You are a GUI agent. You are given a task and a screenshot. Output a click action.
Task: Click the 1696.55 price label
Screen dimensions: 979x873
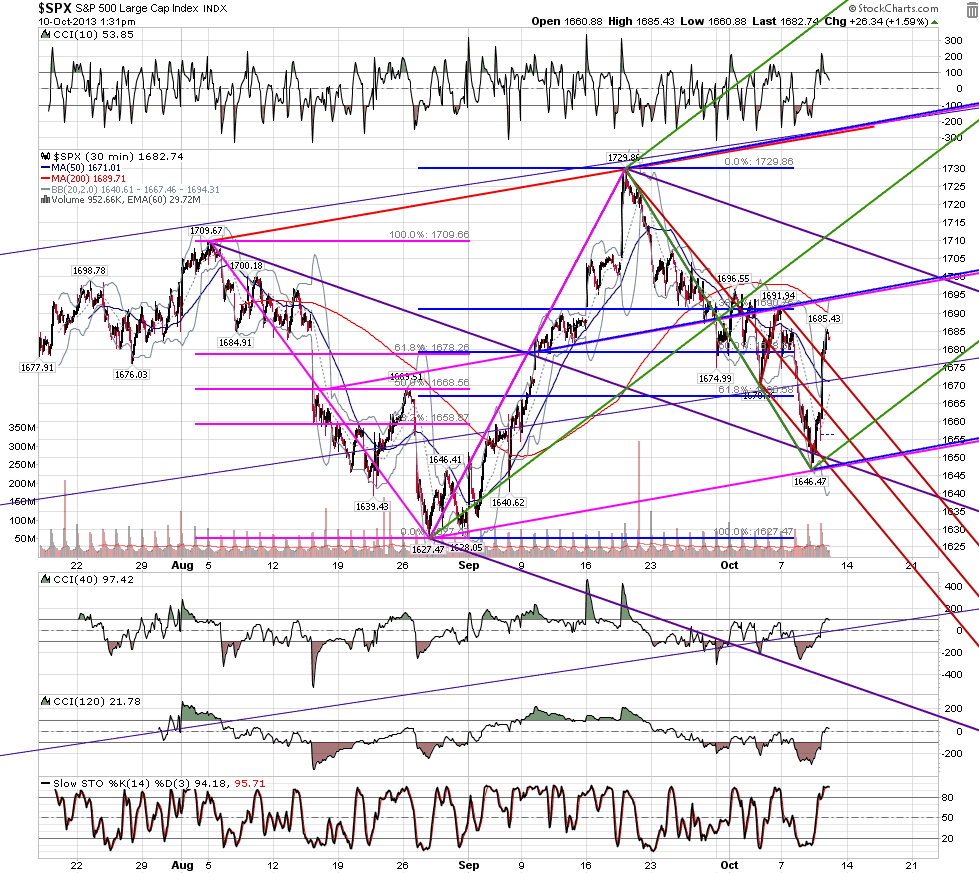point(733,279)
